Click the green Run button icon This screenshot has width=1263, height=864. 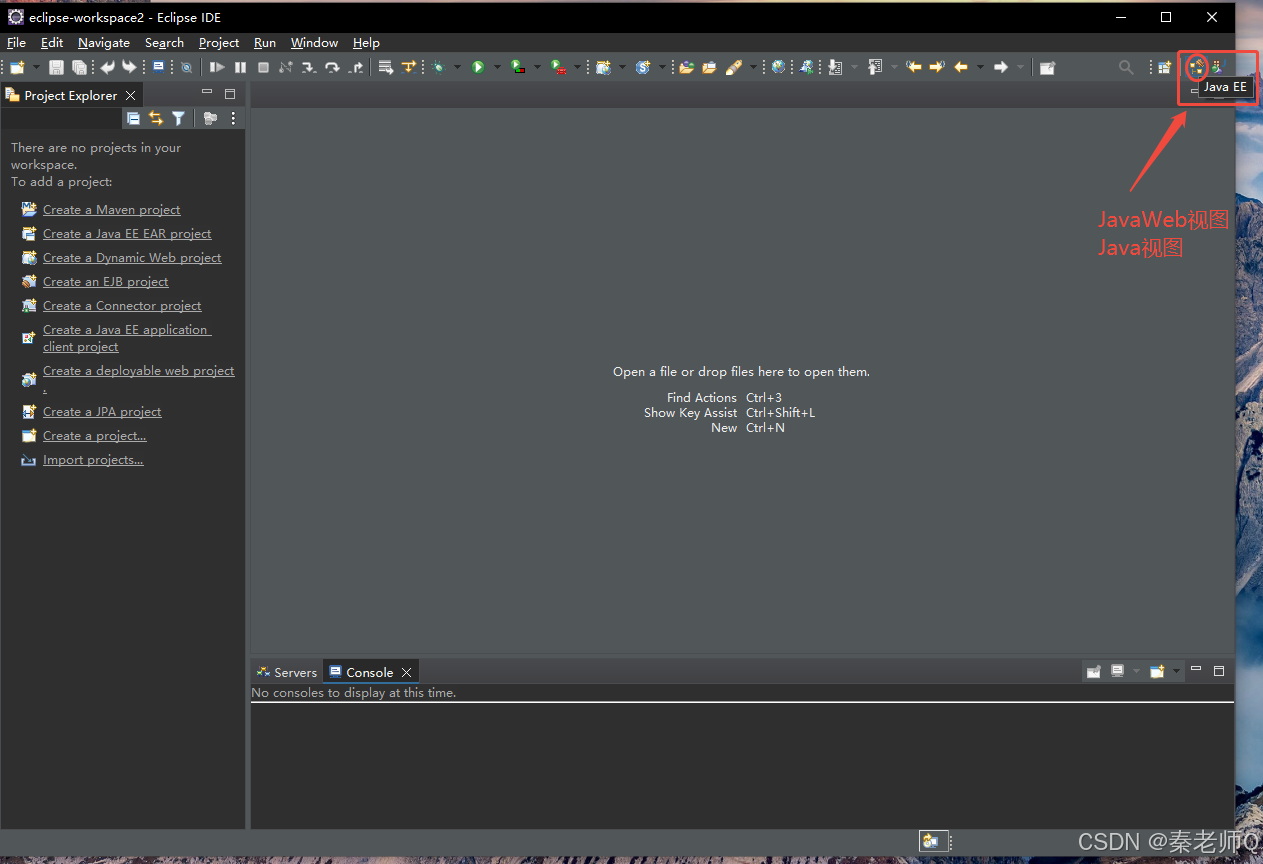point(478,67)
